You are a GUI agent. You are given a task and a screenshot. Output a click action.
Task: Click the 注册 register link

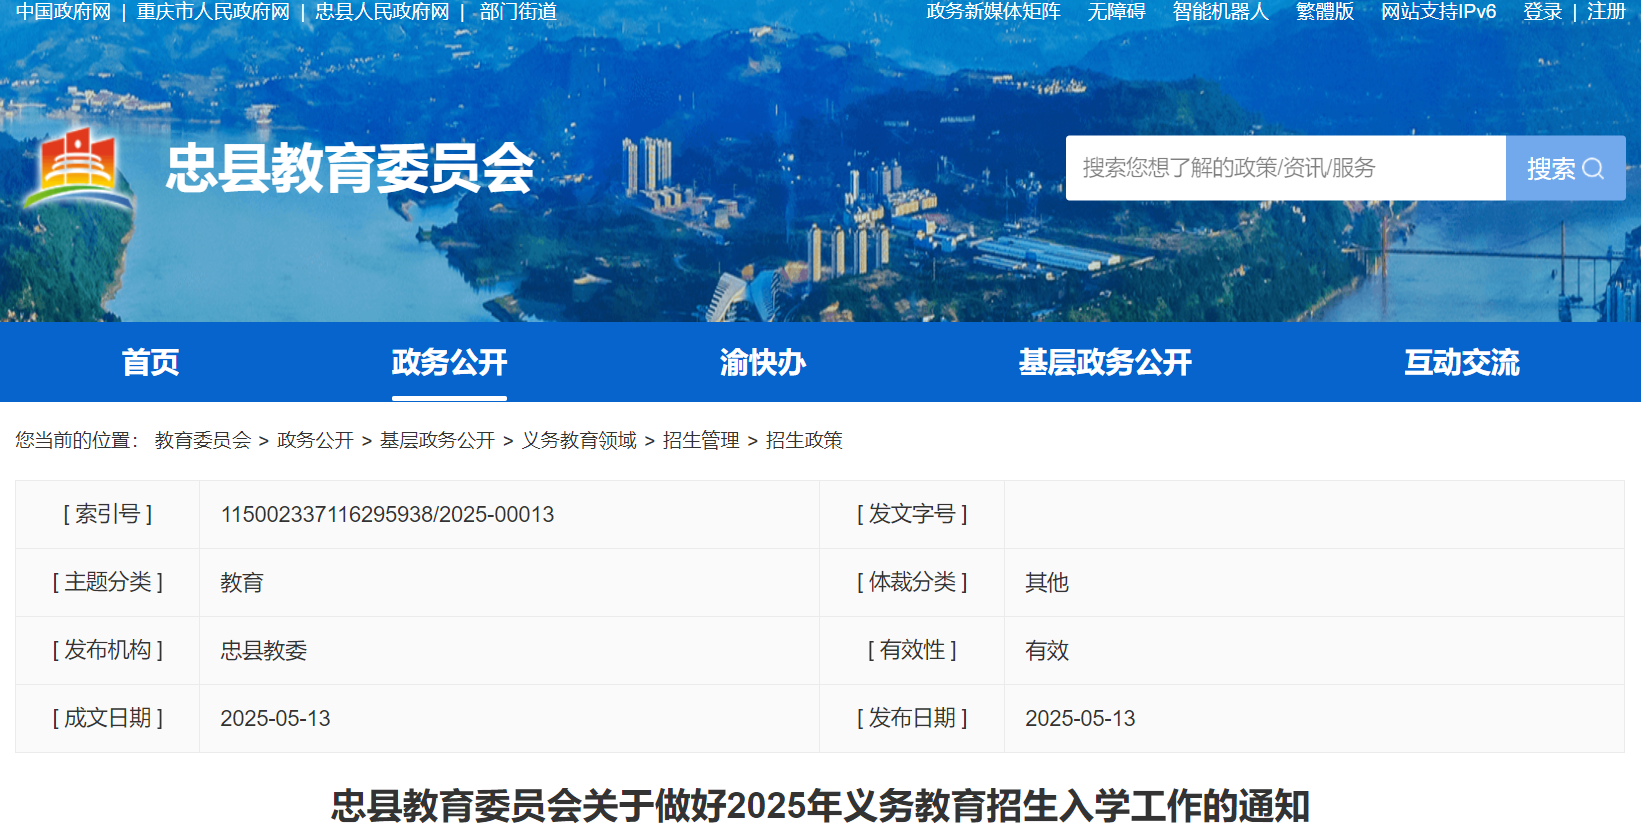pyautogui.click(x=1606, y=12)
